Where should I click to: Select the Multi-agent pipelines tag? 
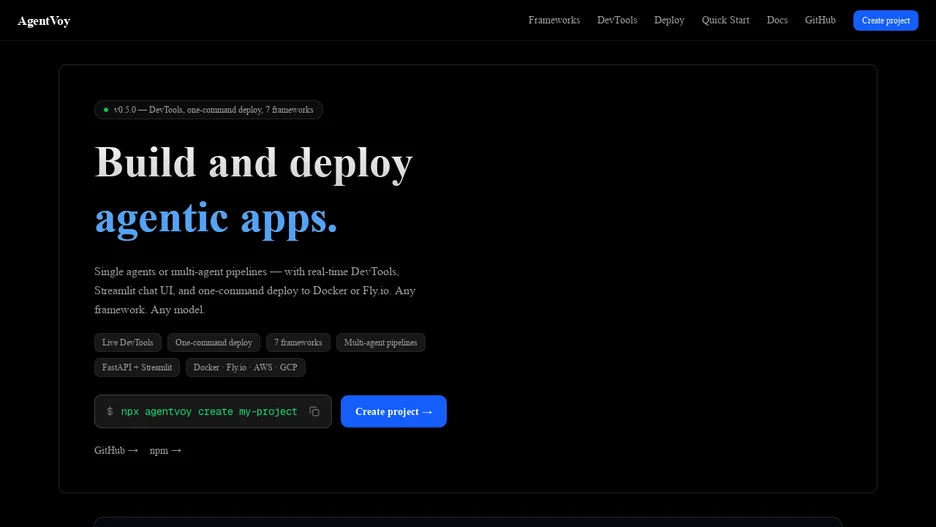[x=380, y=343]
